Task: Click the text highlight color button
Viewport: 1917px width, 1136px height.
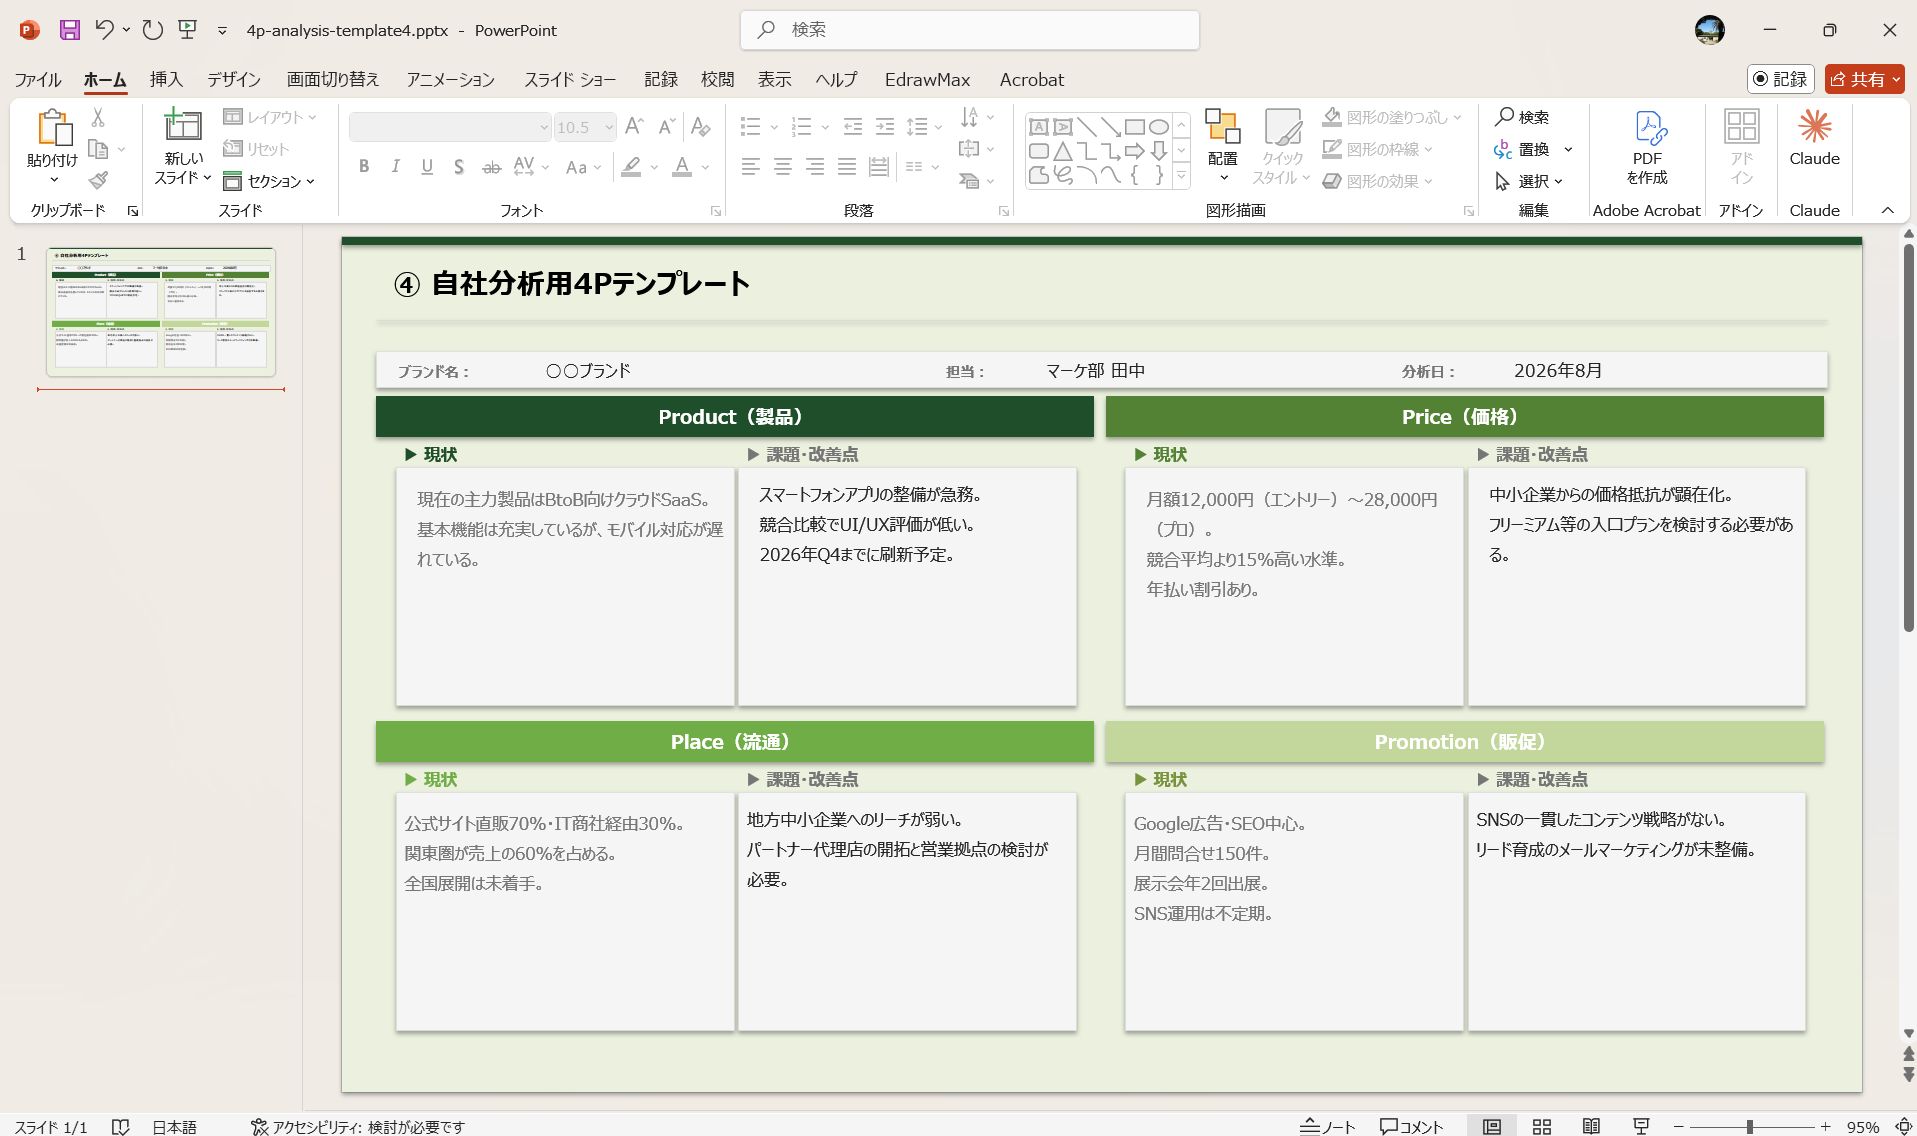Action: pyautogui.click(x=631, y=166)
